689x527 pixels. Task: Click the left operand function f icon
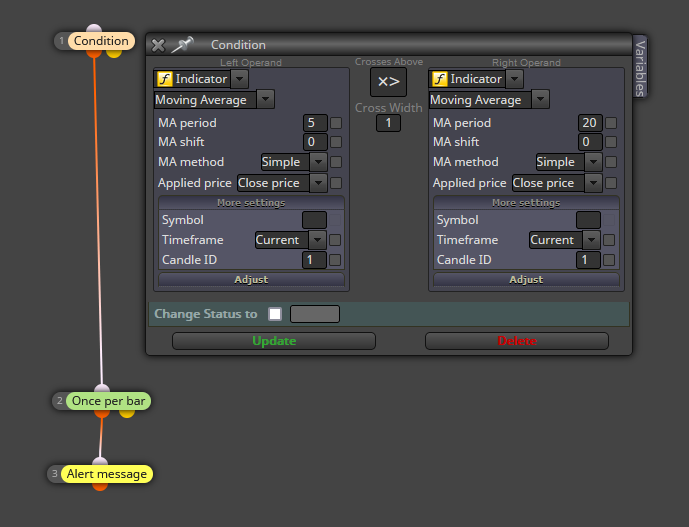point(164,79)
